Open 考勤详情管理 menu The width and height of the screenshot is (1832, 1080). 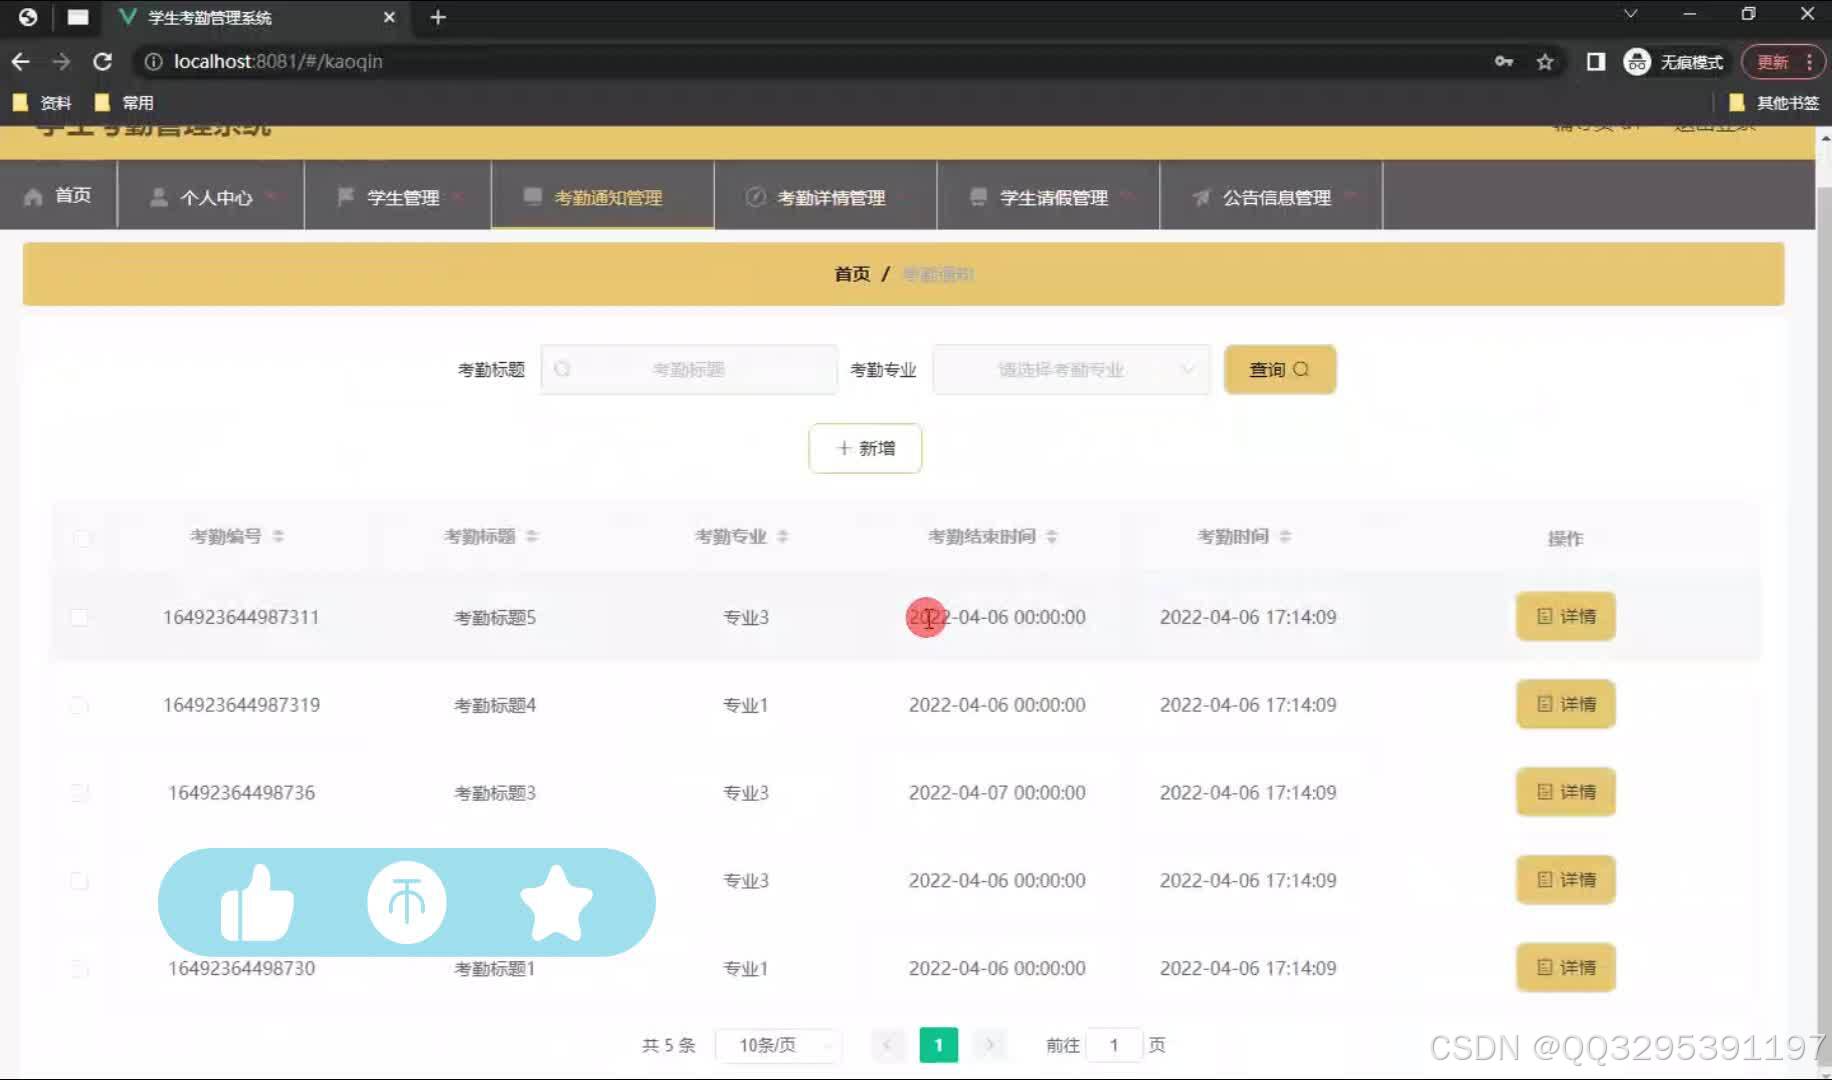[x=825, y=196]
